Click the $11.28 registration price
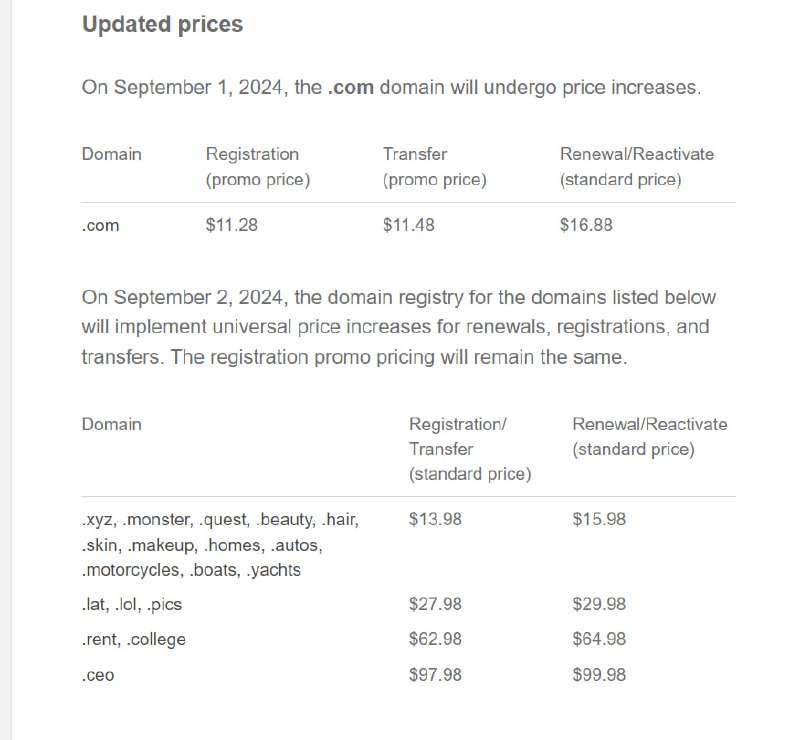 (231, 225)
